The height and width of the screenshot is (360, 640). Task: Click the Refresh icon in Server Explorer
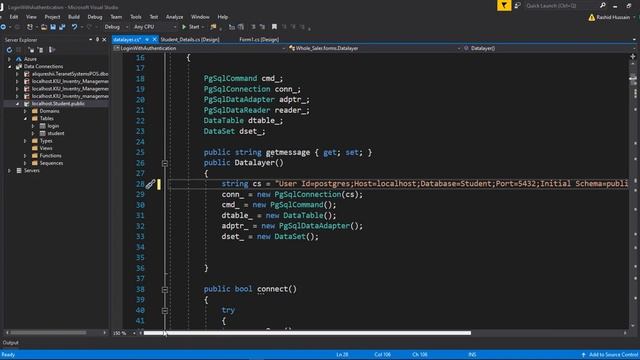click(9, 50)
